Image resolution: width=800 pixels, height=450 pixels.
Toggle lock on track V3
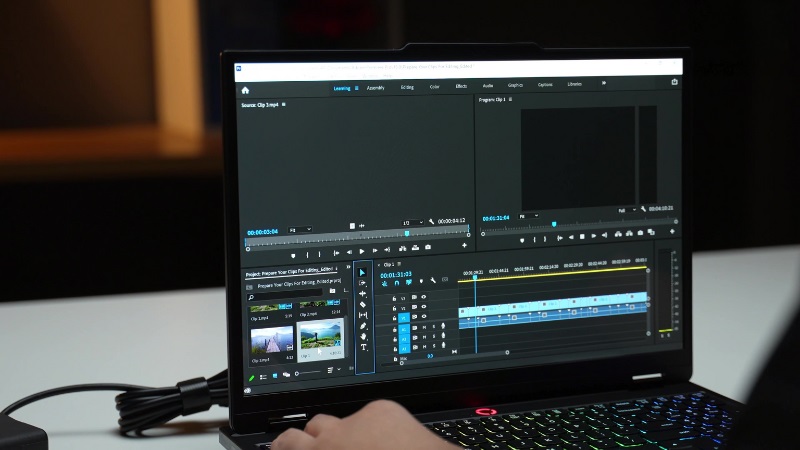[x=394, y=298]
